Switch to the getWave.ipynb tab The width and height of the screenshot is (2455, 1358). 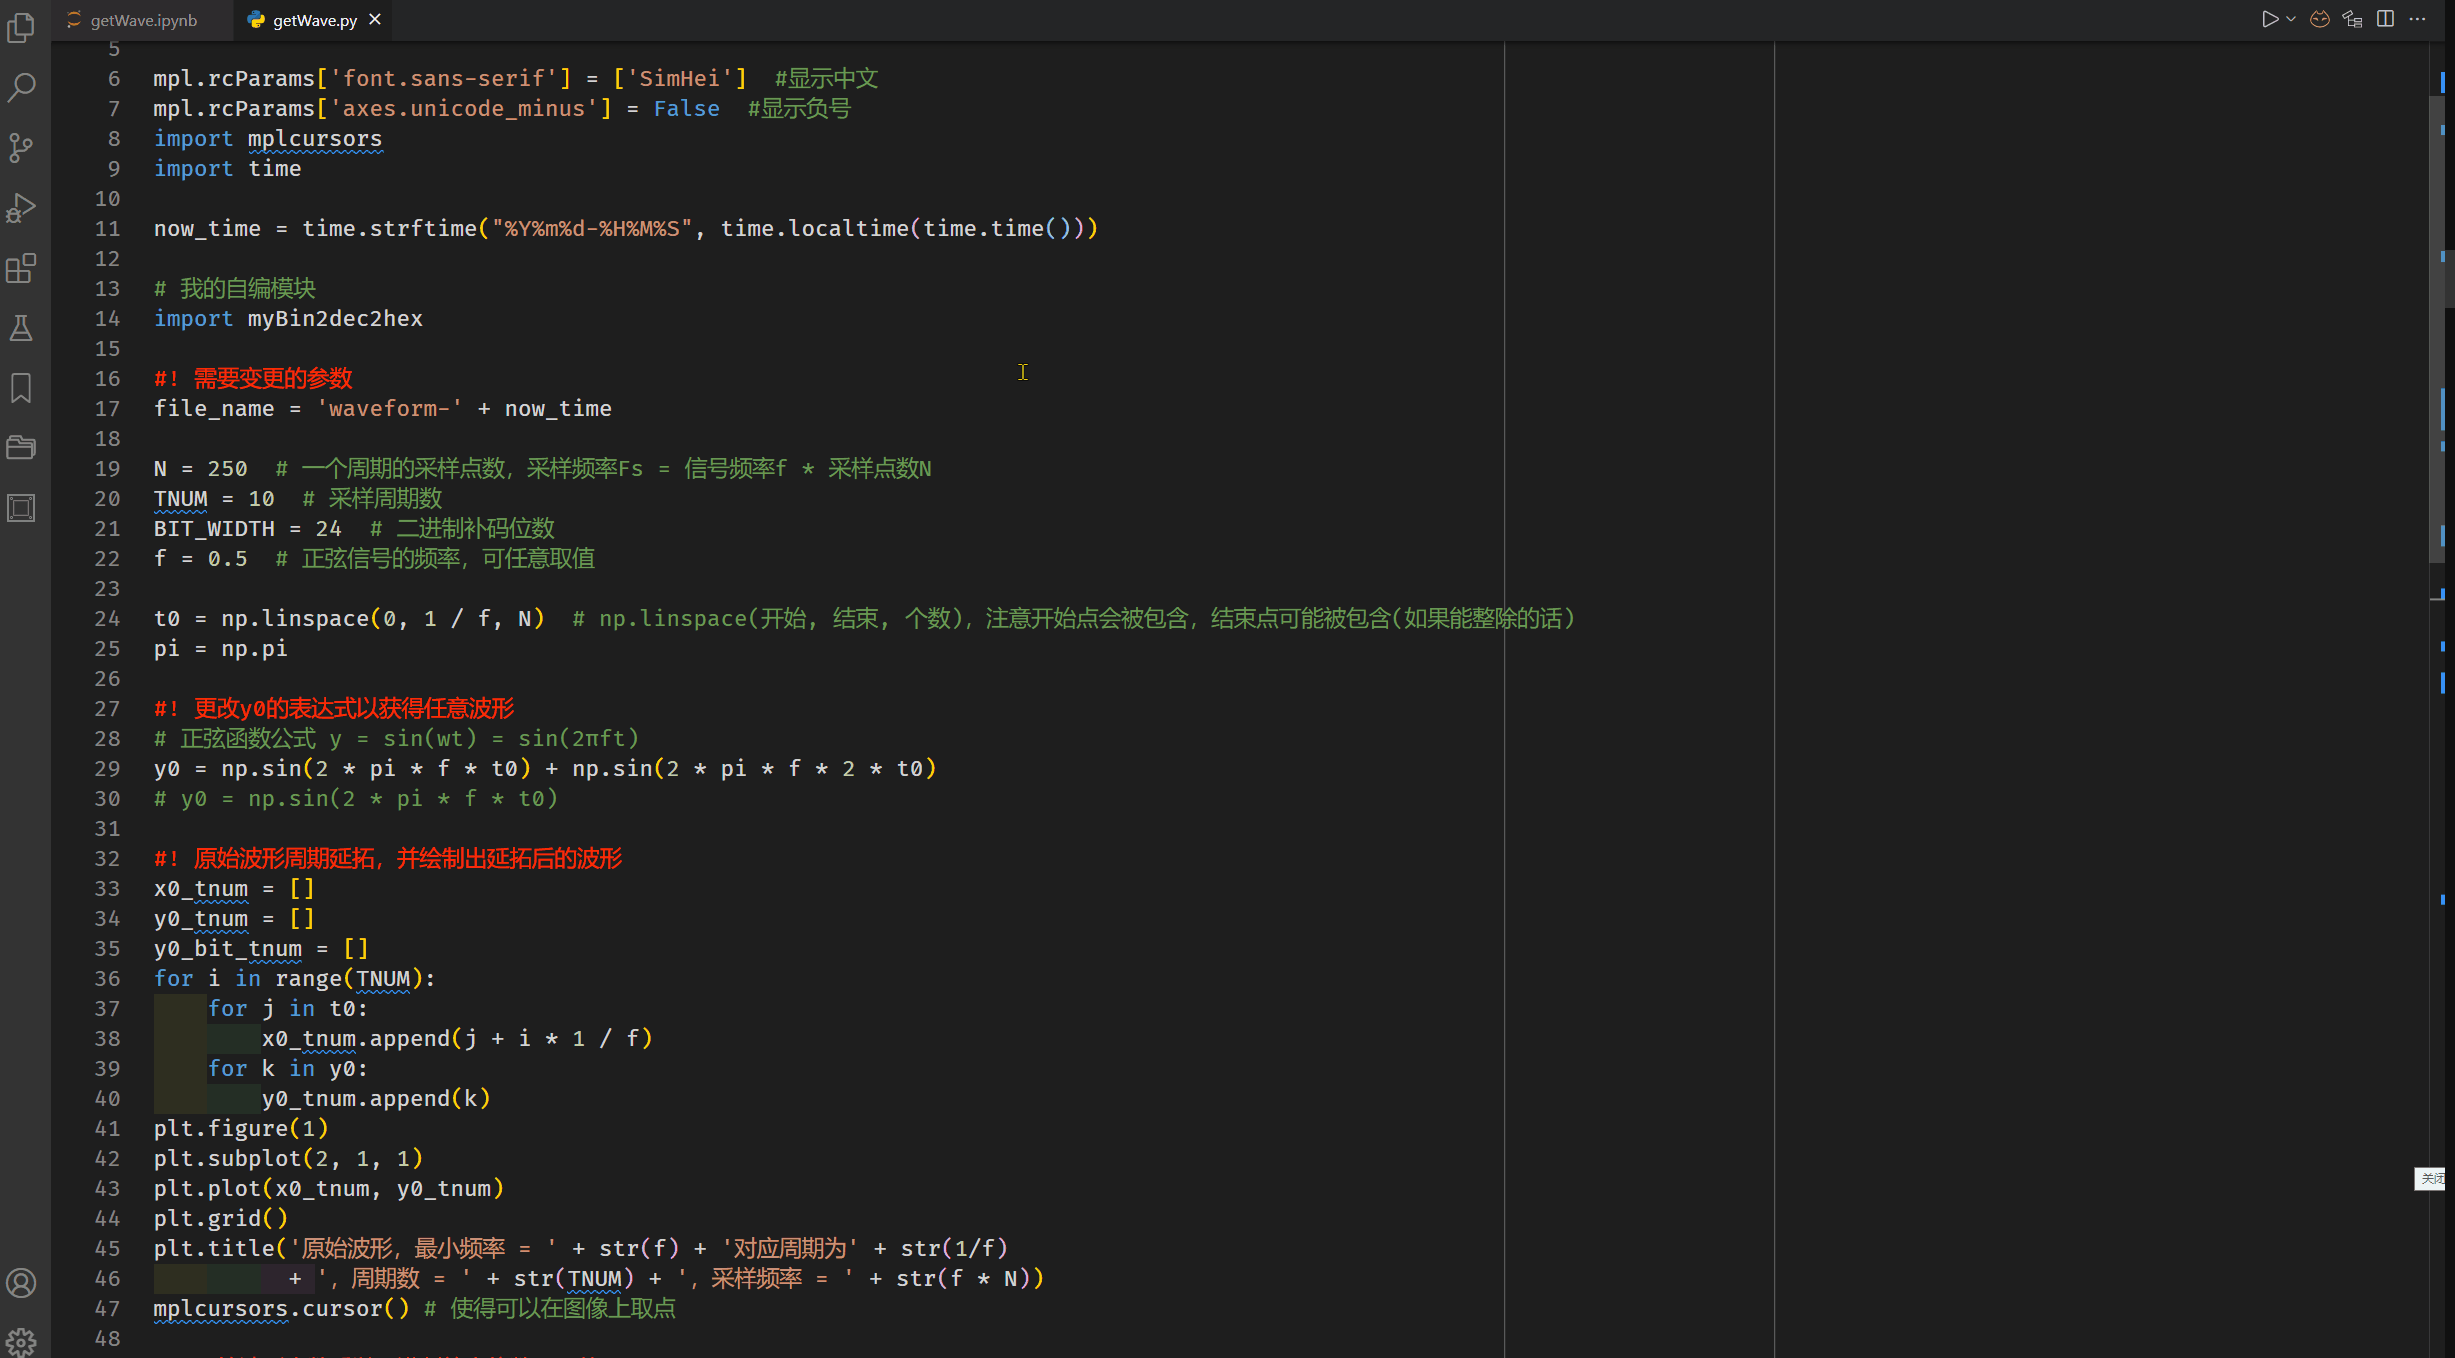click(143, 20)
